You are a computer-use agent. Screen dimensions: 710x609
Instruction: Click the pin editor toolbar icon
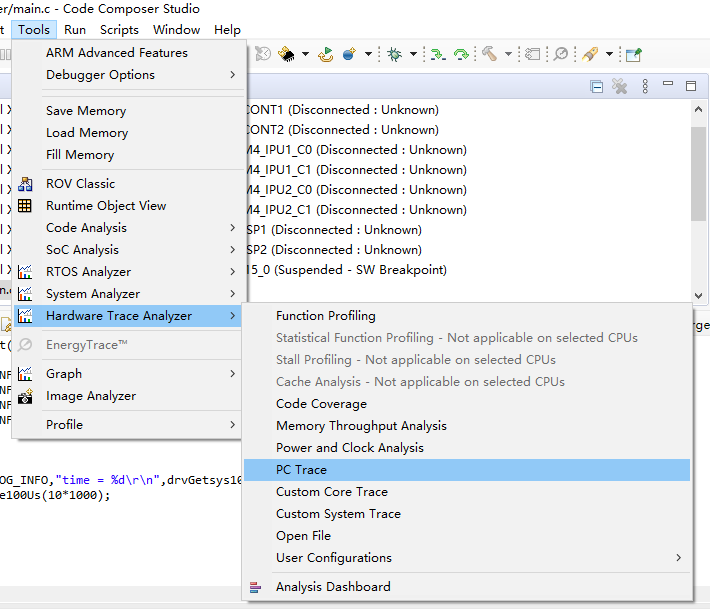pos(633,55)
